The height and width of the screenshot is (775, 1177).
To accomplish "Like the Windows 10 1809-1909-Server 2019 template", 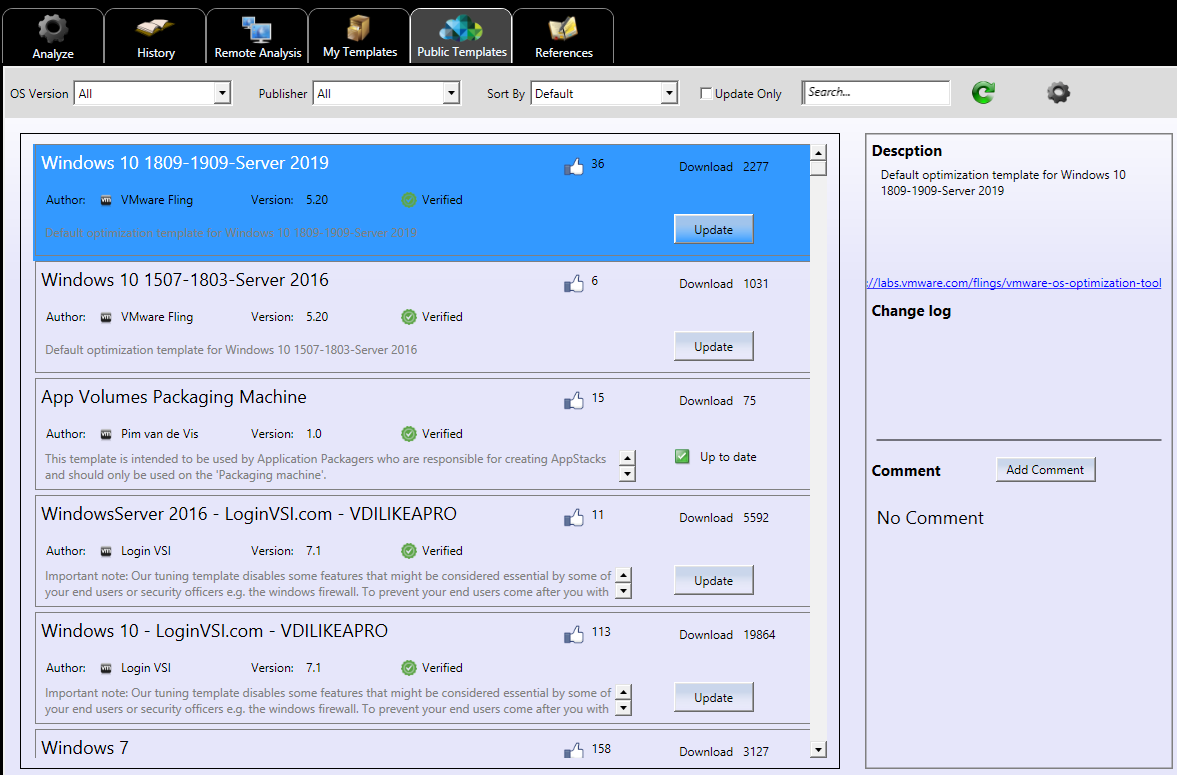I will click(x=573, y=166).
